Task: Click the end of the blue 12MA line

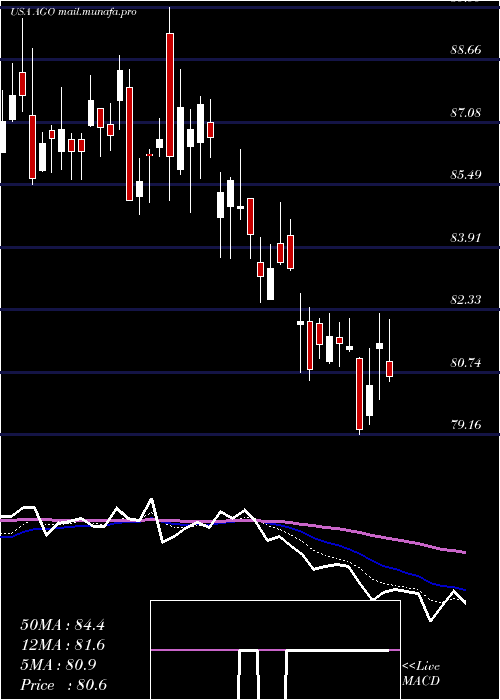Action: tap(464, 590)
